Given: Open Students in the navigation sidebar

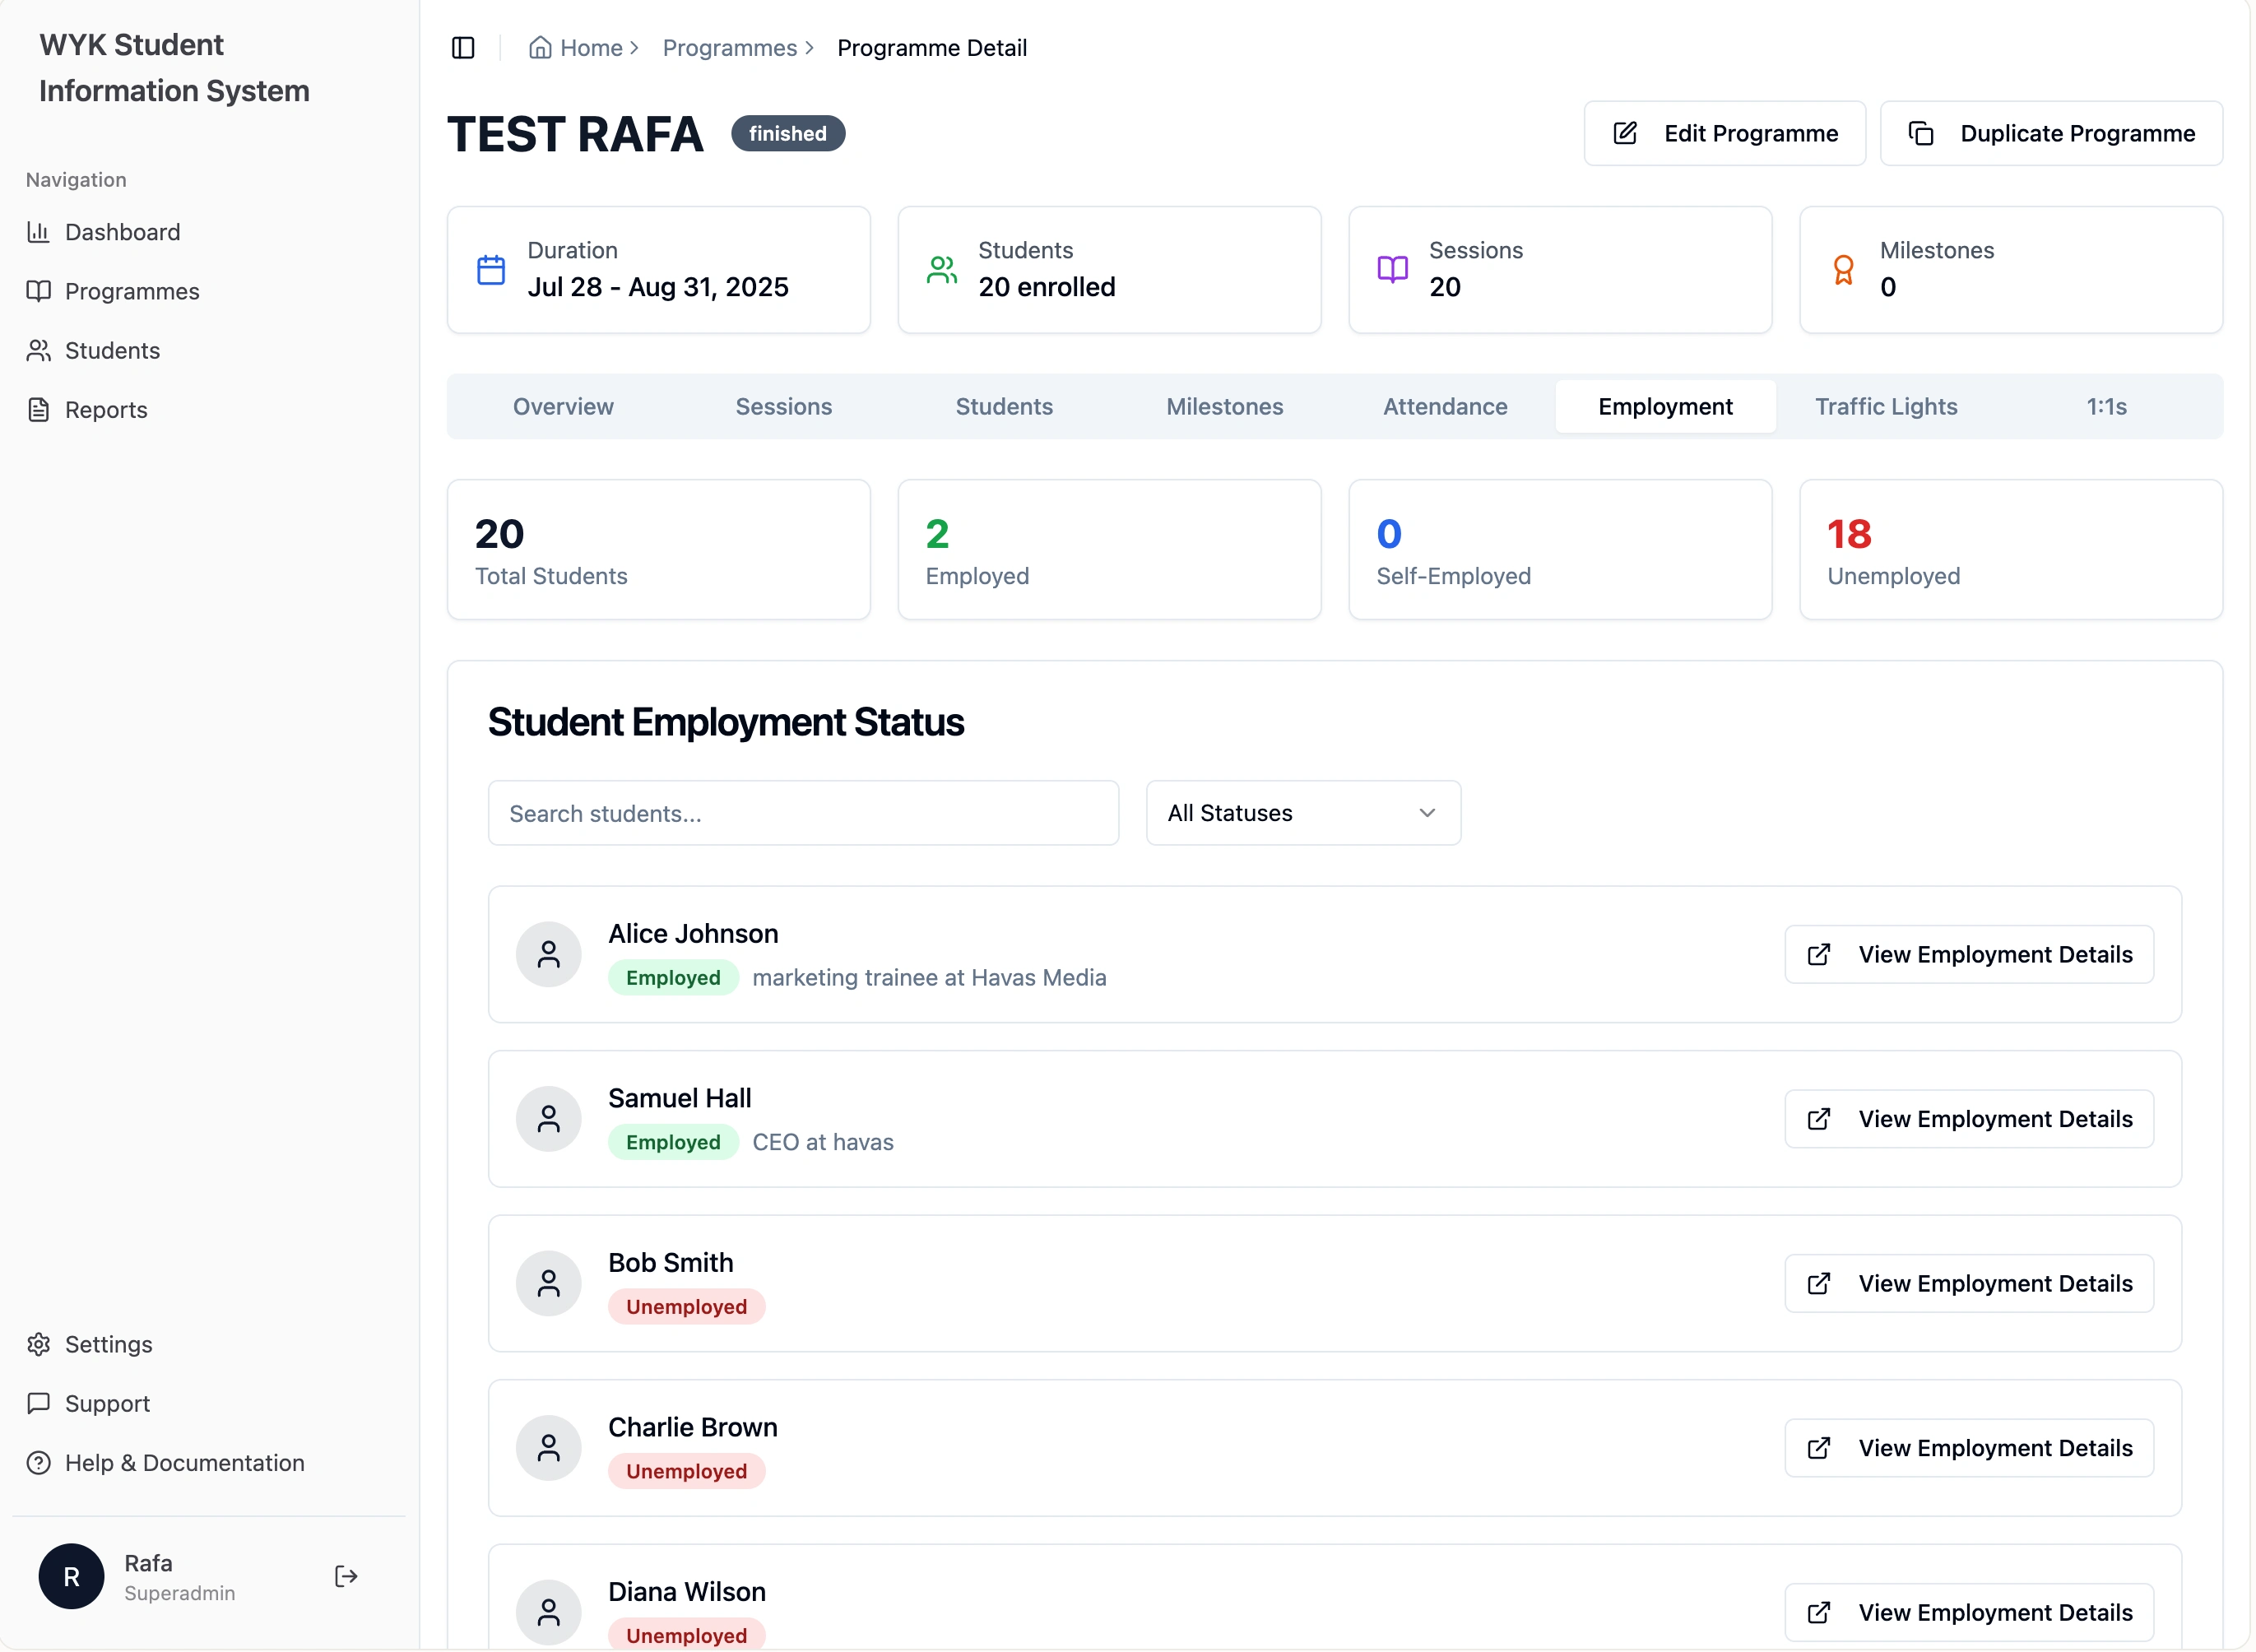Looking at the screenshot, I should click(112, 351).
